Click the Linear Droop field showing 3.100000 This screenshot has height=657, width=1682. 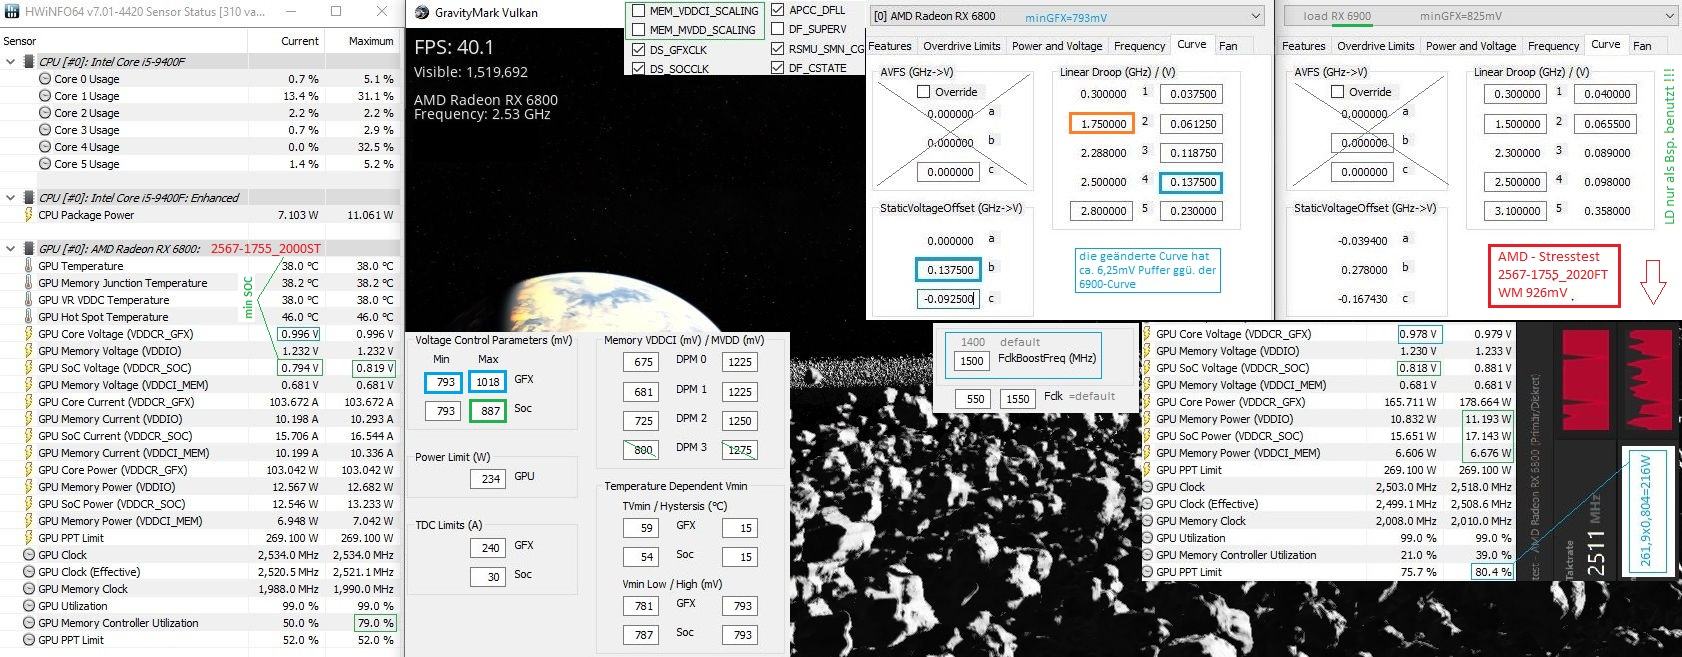[x=1517, y=211]
